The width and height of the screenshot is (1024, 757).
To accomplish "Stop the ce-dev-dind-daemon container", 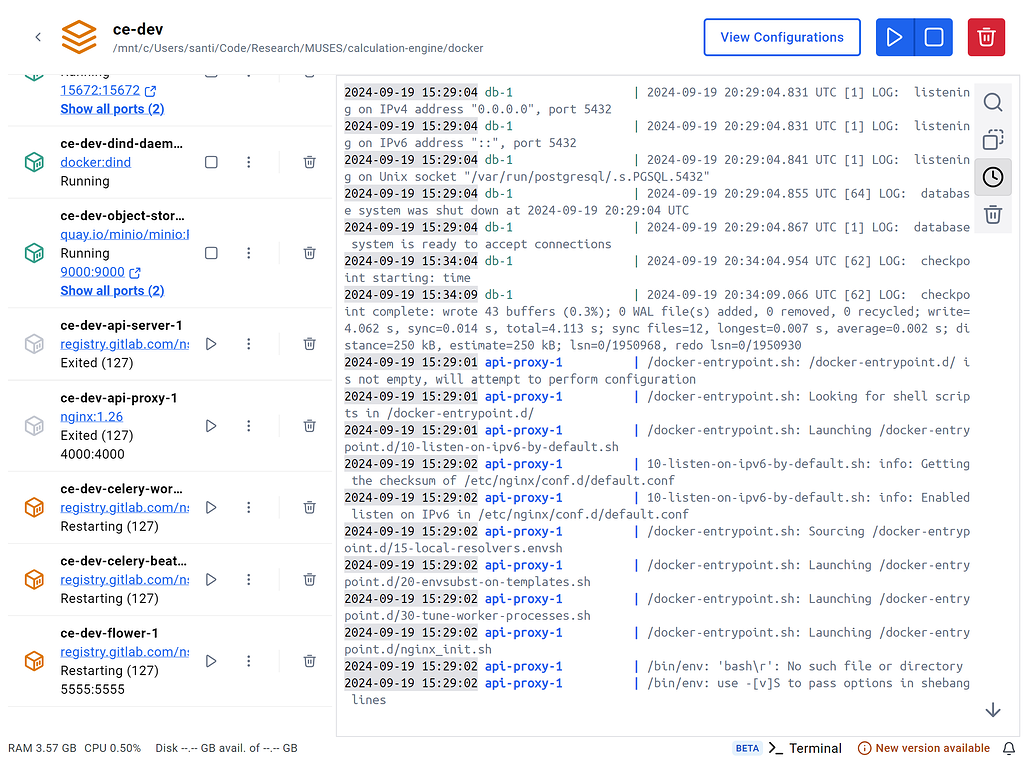I will (x=211, y=162).
